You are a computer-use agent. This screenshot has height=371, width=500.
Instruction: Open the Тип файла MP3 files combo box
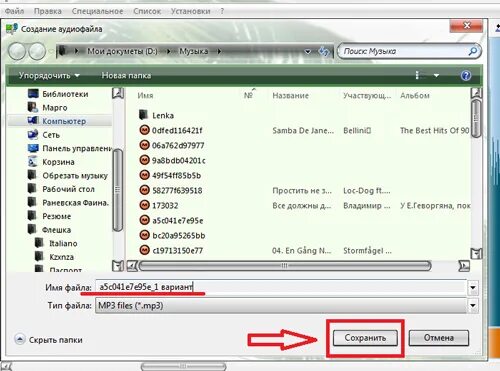pyautogui.click(x=287, y=306)
